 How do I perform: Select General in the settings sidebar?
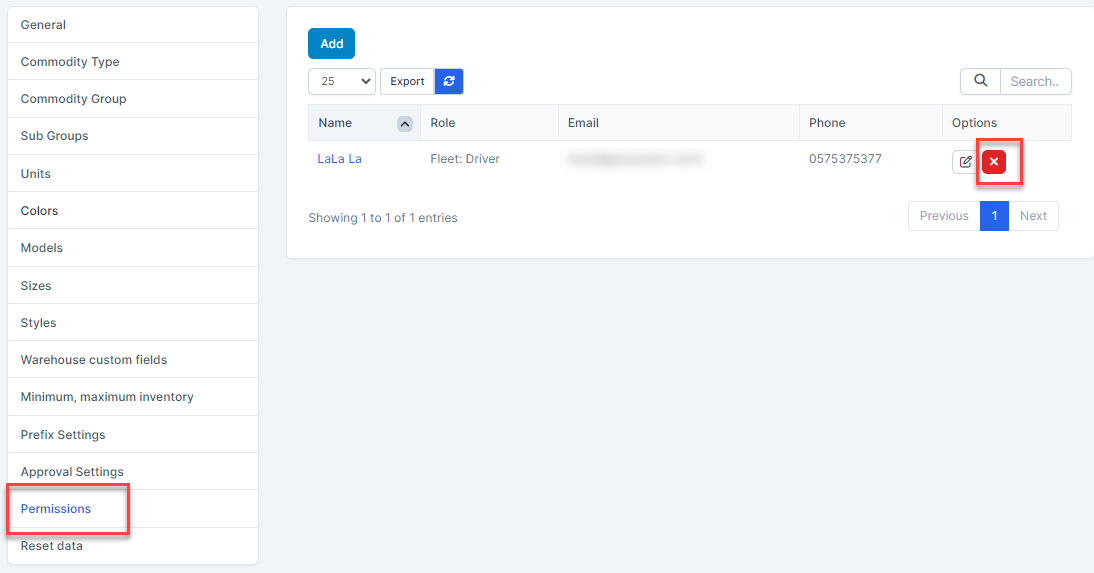click(43, 25)
